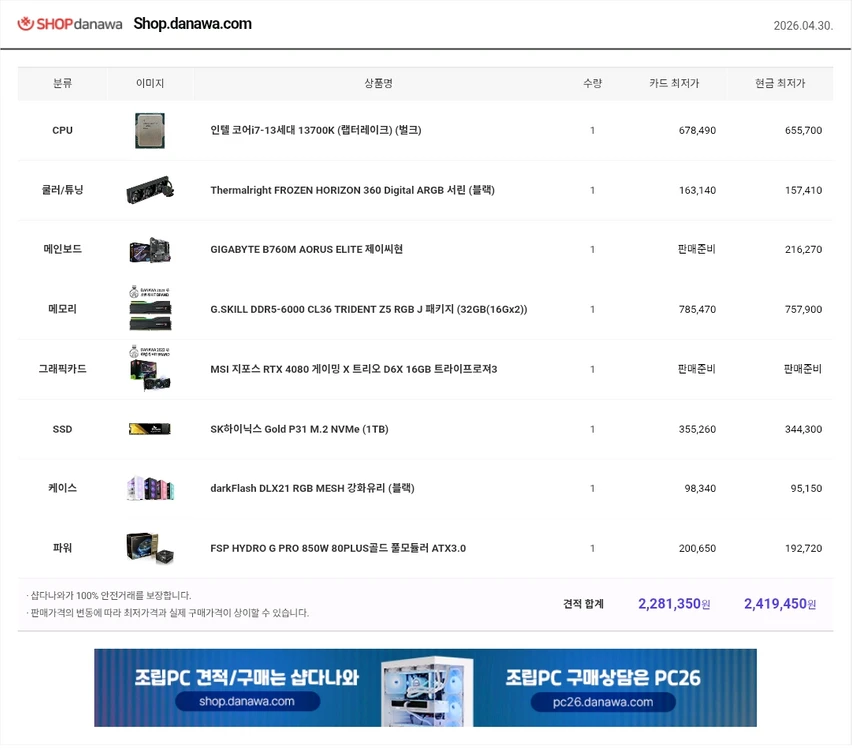852x750 pixels.
Task: Click the white PC case banner image
Action: click(x=427, y=691)
